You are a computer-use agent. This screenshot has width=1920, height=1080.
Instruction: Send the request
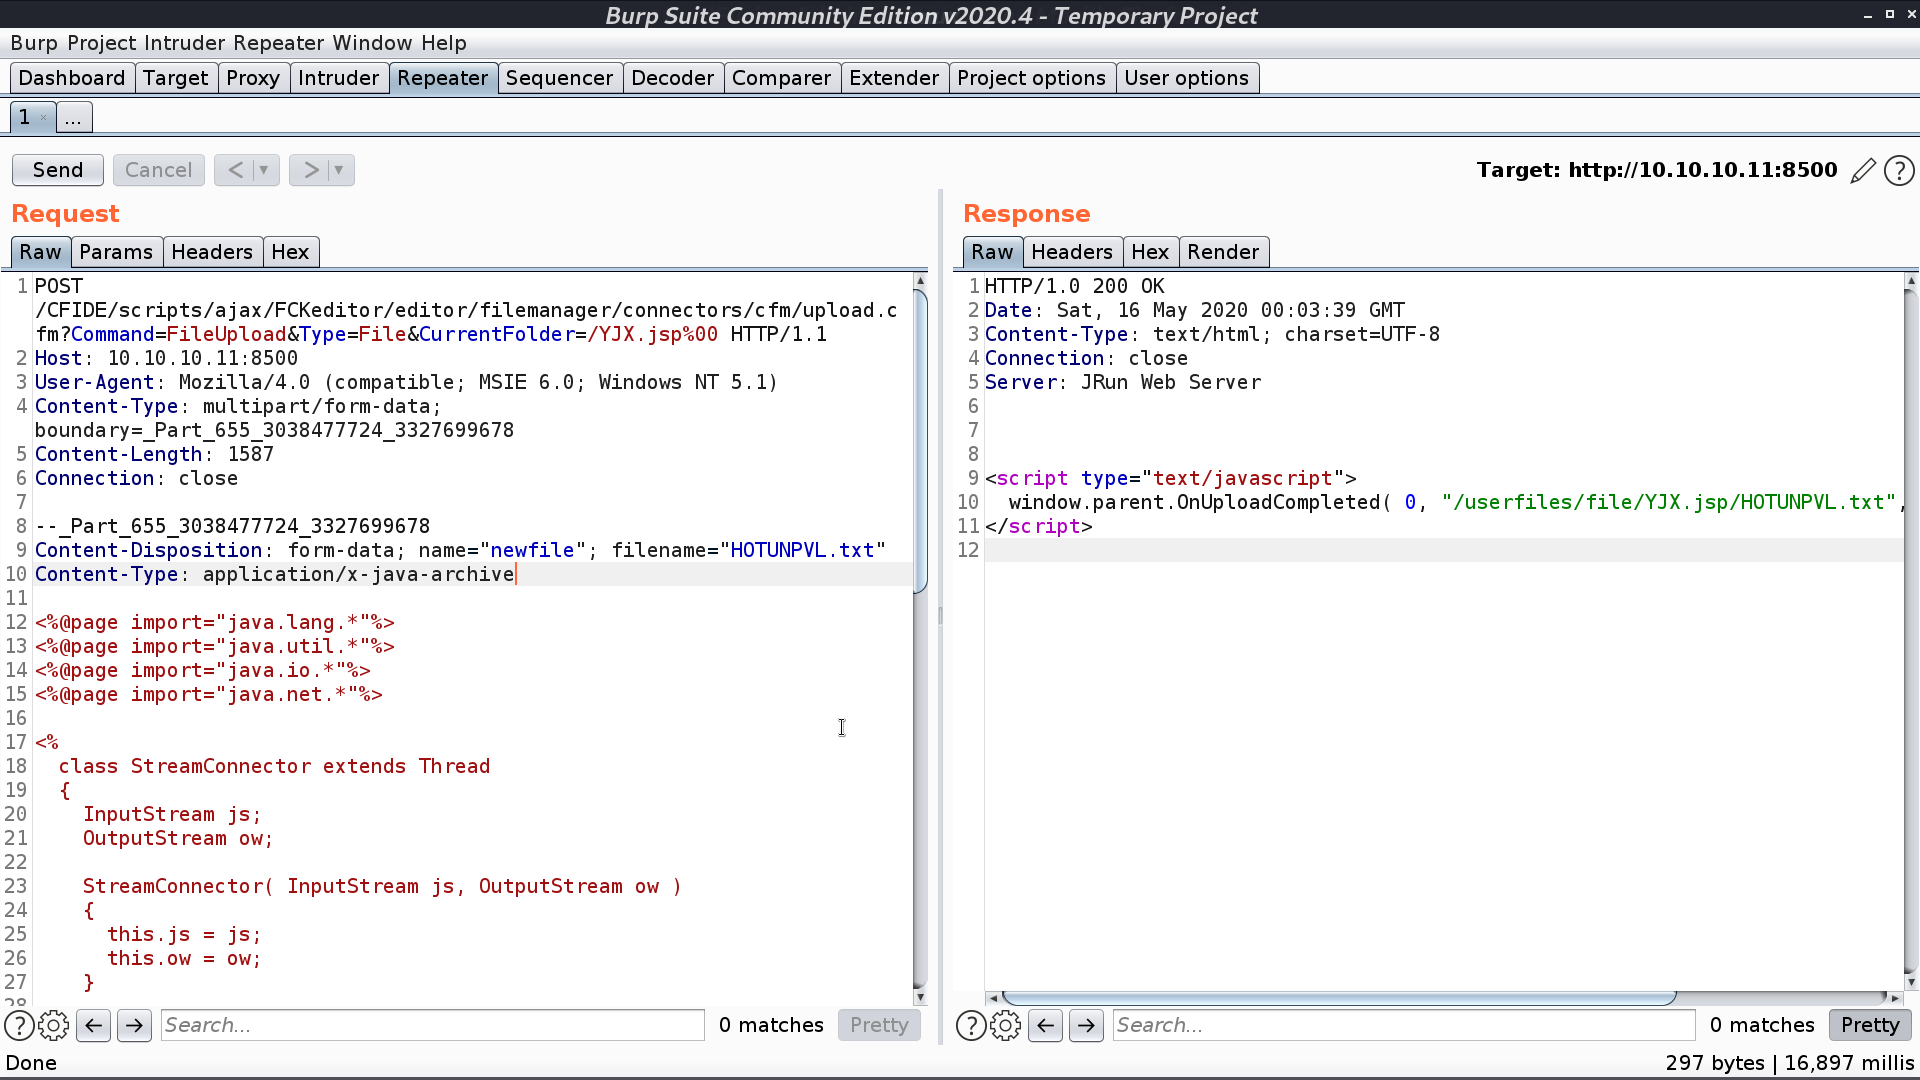point(58,170)
